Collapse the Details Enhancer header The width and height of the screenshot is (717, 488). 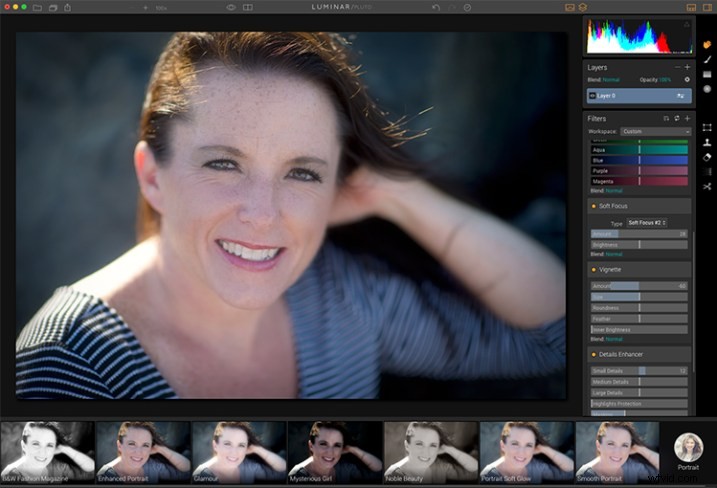(639, 354)
